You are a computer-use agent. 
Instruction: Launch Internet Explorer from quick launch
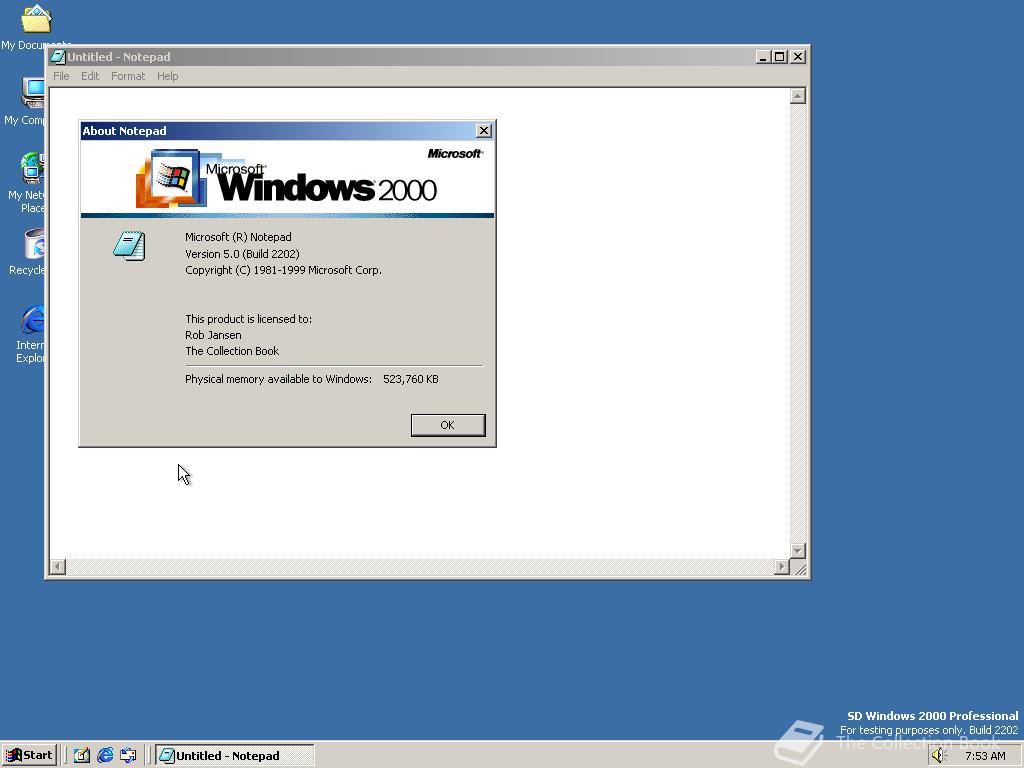coord(105,756)
